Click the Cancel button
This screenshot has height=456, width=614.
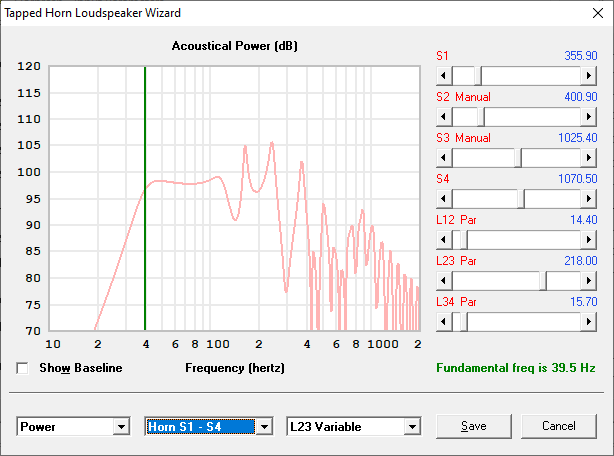click(559, 426)
